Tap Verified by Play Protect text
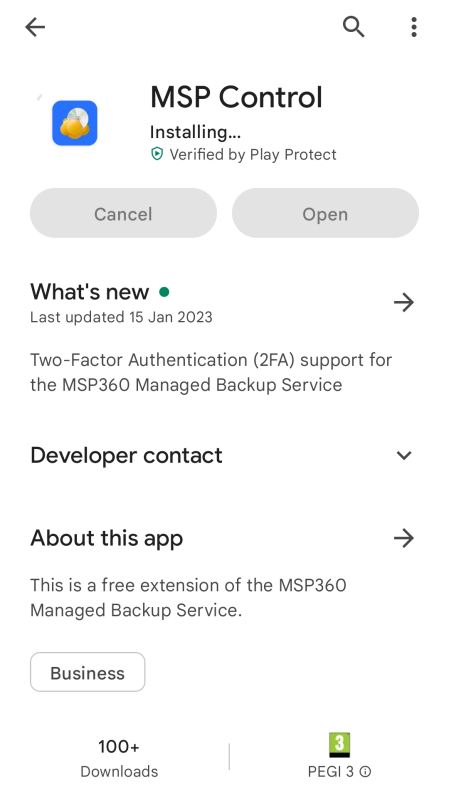Screen dimensions: 449x800 pyautogui.click(x=253, y=155)
